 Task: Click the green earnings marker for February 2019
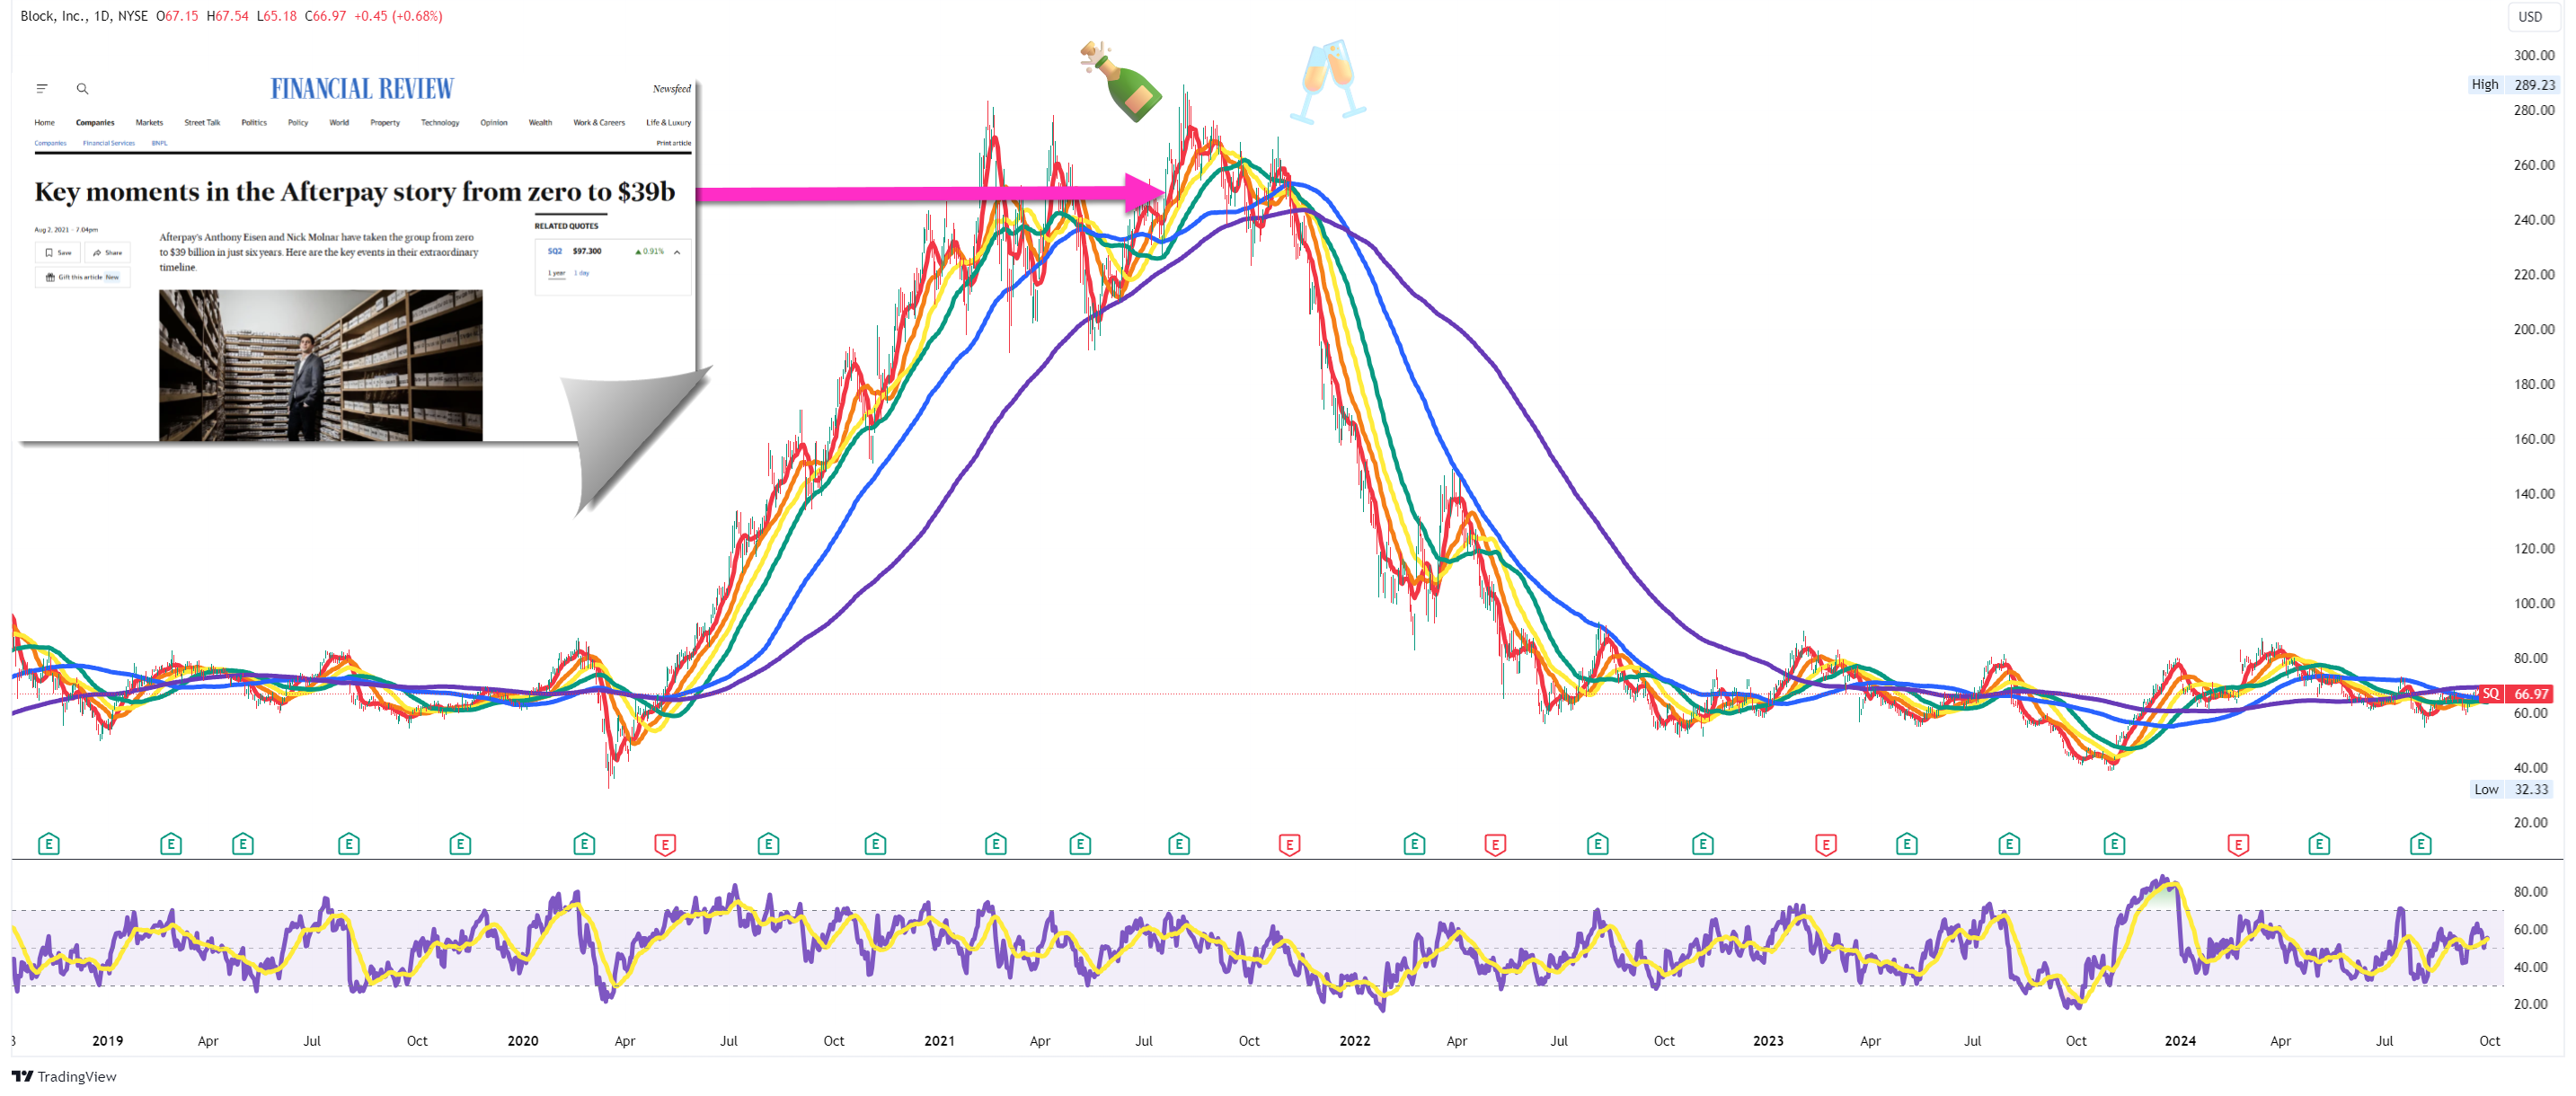171,844
